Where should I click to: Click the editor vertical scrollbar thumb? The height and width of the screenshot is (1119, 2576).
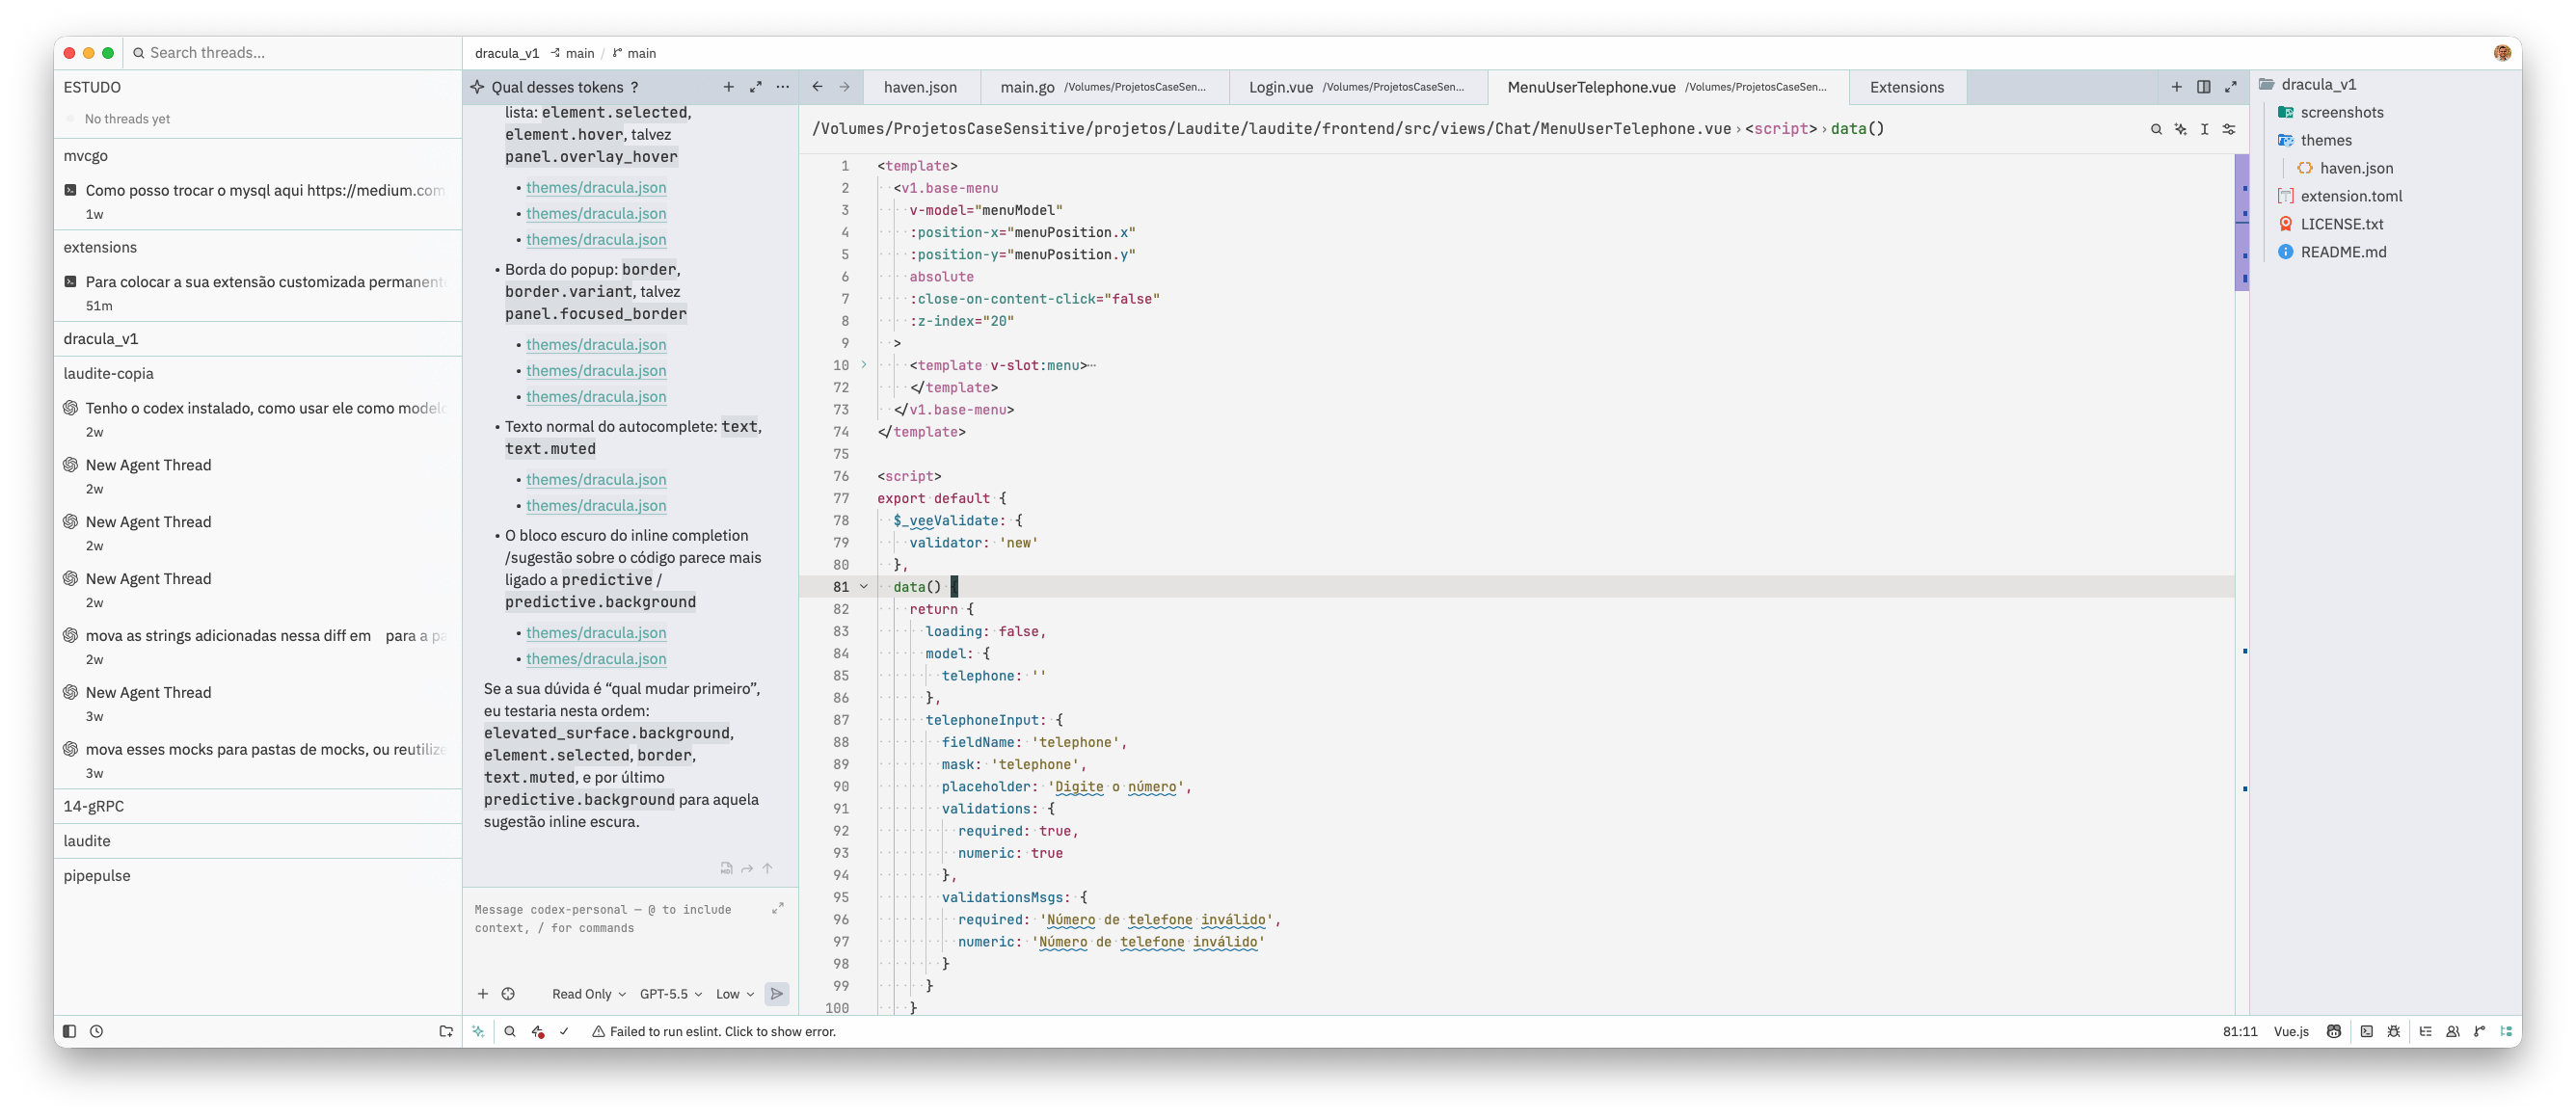coord(2242,222)
